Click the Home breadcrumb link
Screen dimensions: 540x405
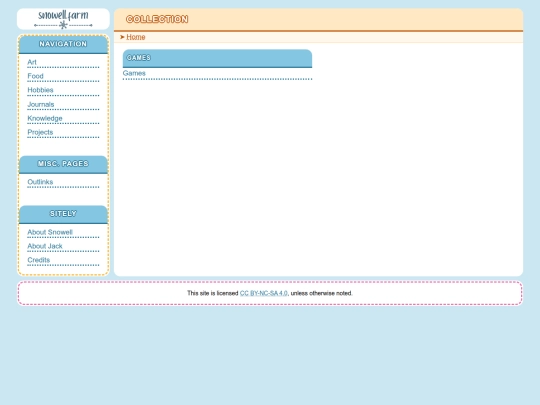(136, 37)
